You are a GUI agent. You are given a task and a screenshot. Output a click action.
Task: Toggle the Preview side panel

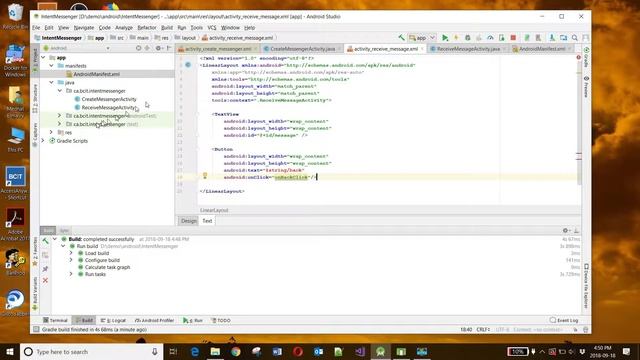tap(586, 87)
